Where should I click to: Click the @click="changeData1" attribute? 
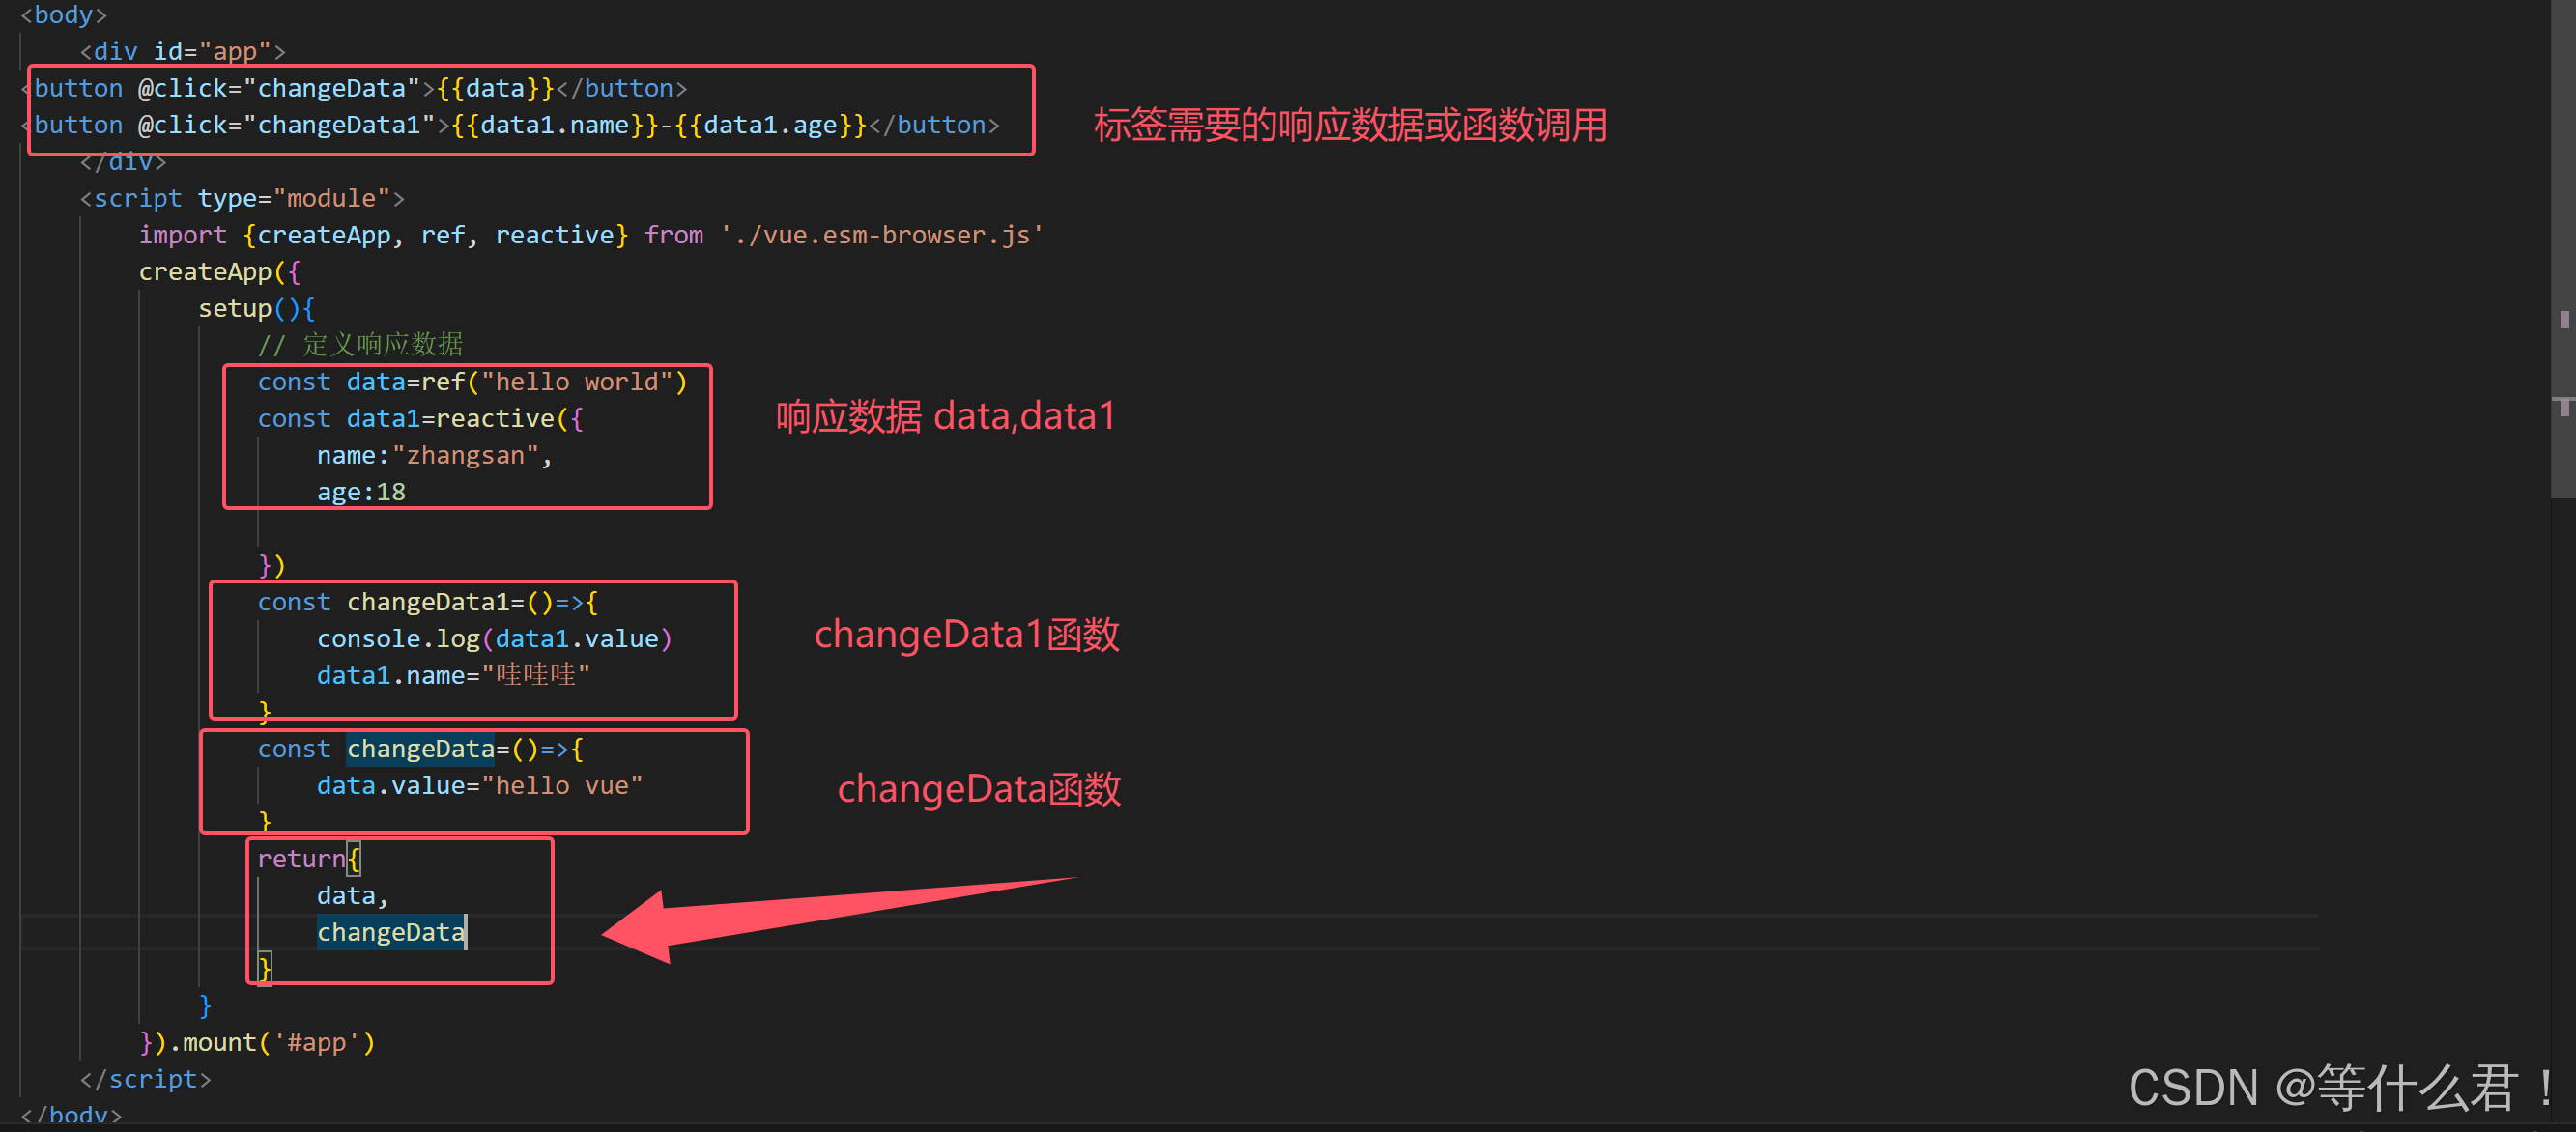pos(286,125)
